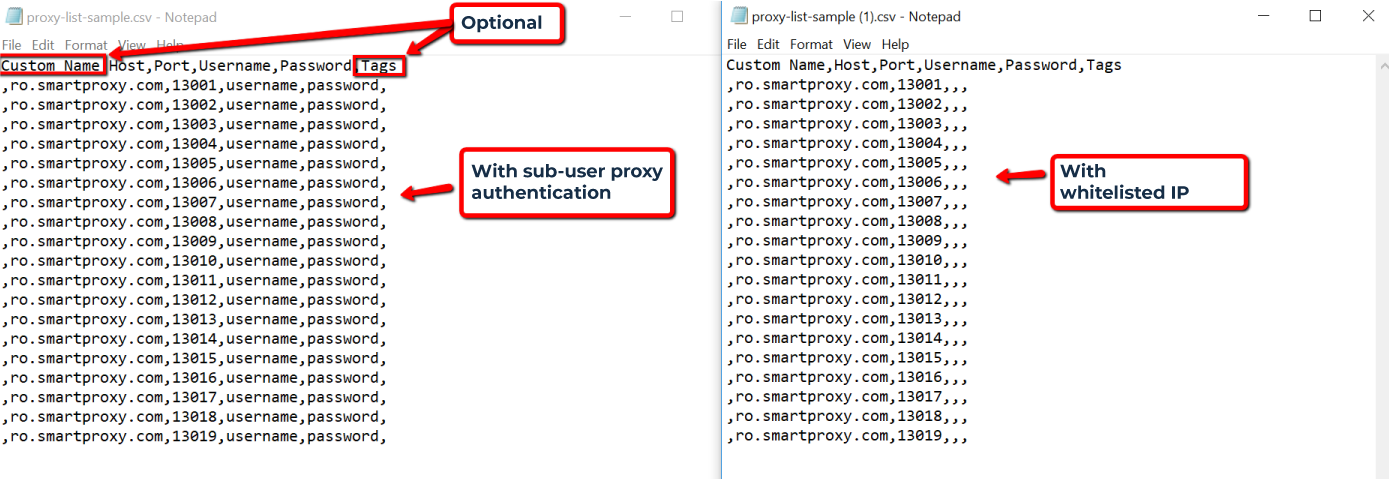The width and height of the screenshot is (1389, 479).
Task: Open View menu in right Notepad window
Action: click(x=857, y=44)
